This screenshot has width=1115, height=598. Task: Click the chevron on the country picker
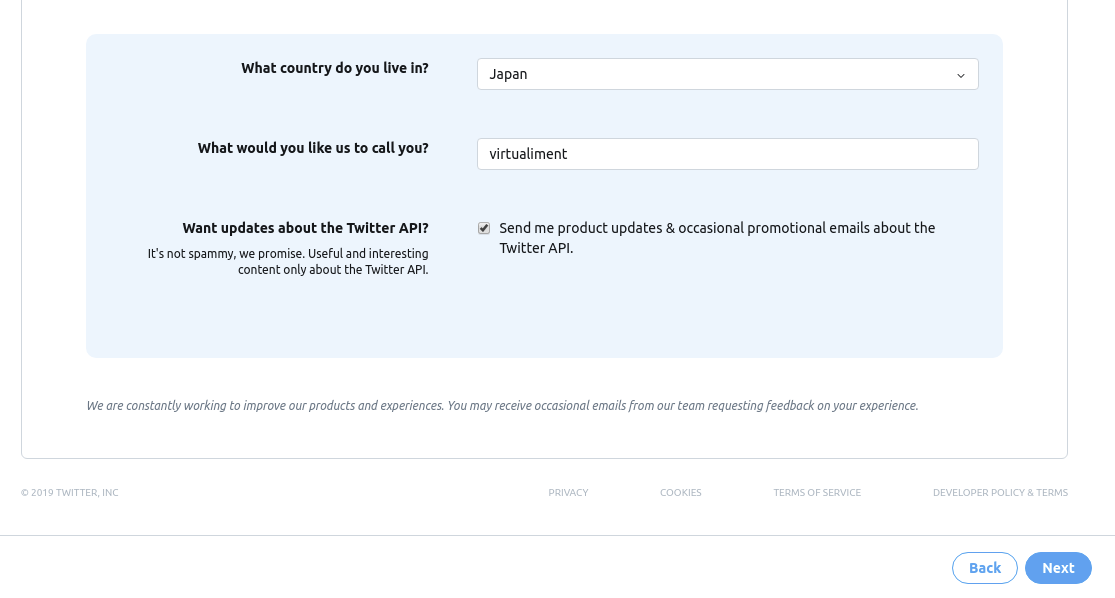[961, 73]
